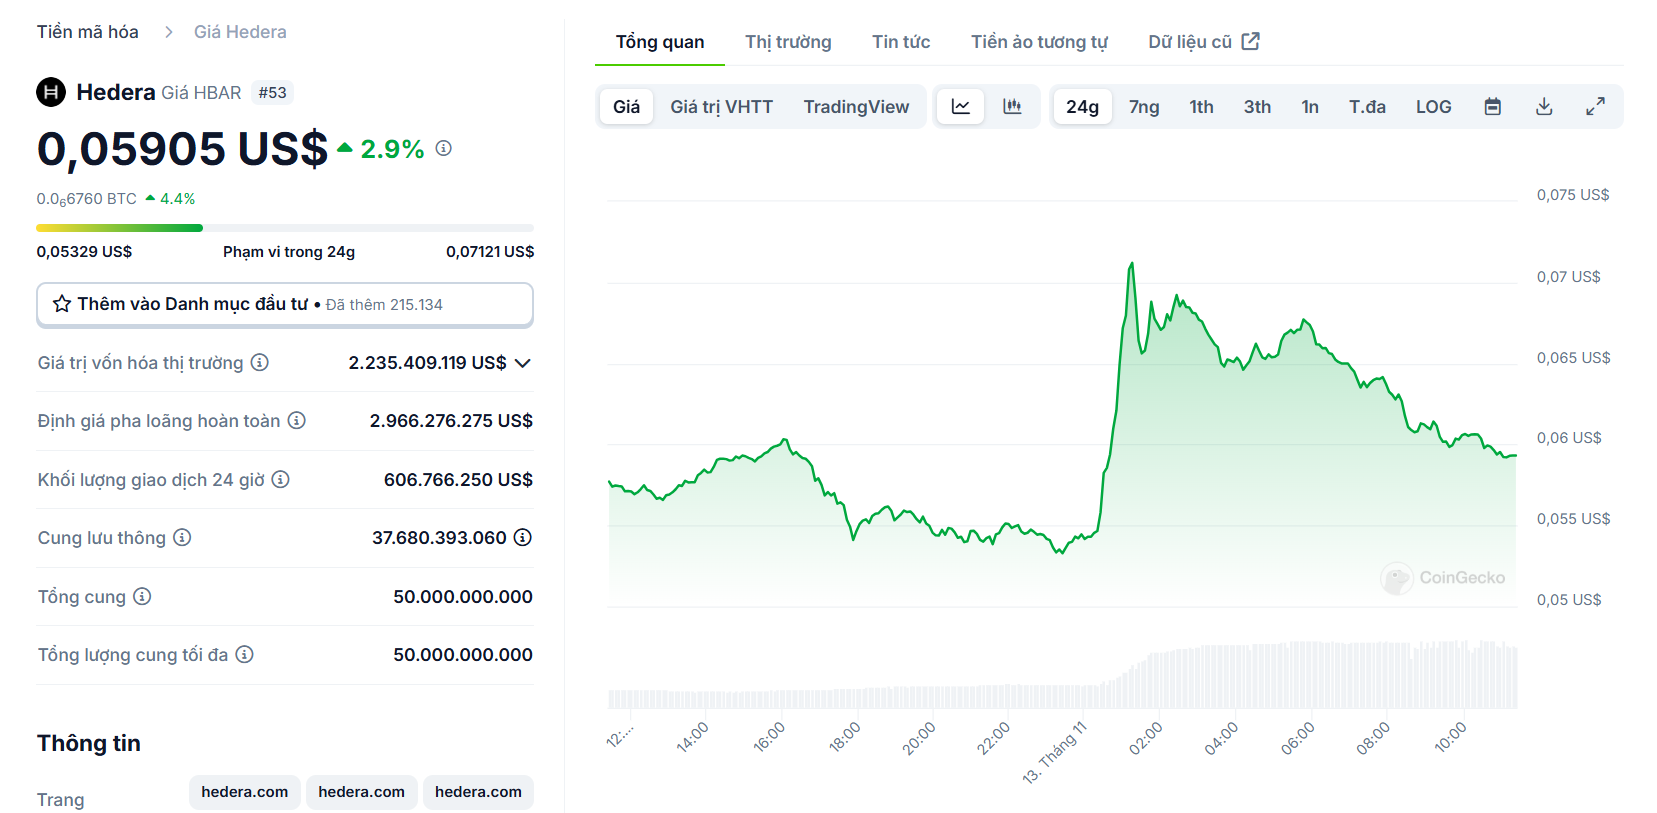Viewport: 1657px width, 813px height.
Task: Select the Giá chart toggle
Action: click(x=627, y=106)
